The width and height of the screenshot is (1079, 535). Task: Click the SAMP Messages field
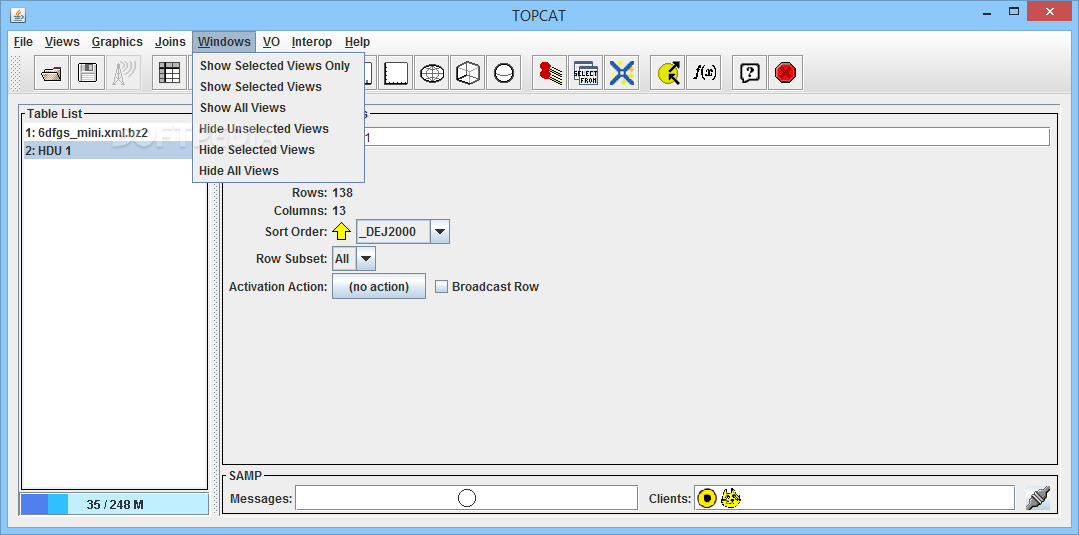point(467,498)
